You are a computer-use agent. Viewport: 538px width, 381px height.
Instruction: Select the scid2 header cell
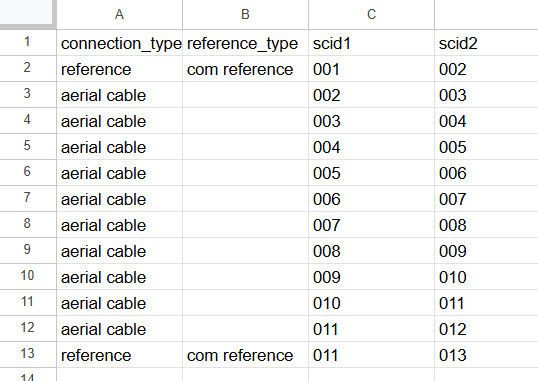[x=486, y=43]
